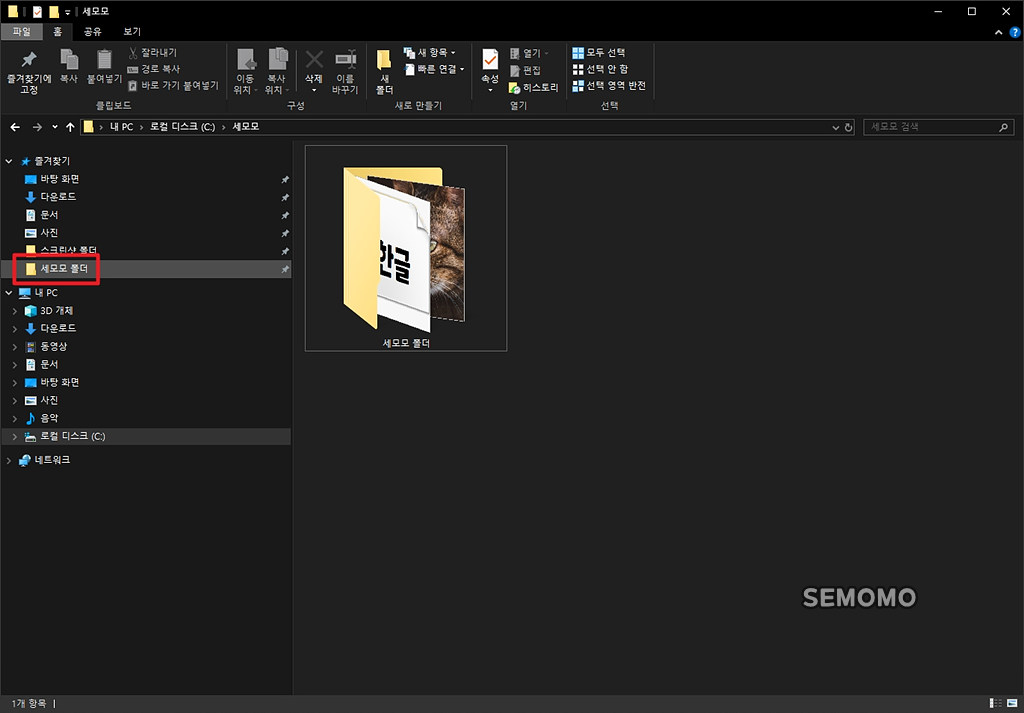Choose 모두 선택 (Select all)
Image resolution: width=1024 pixels, height=713 pixels.
(599, 52)
